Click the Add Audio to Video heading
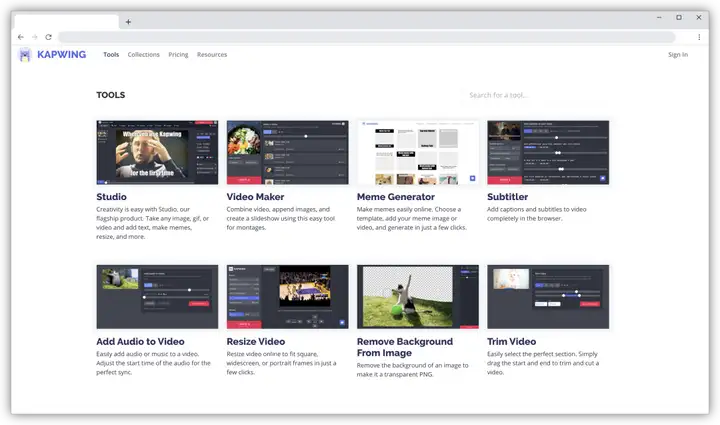The height and width of the screenshot is (425, 720). [141, 341]
